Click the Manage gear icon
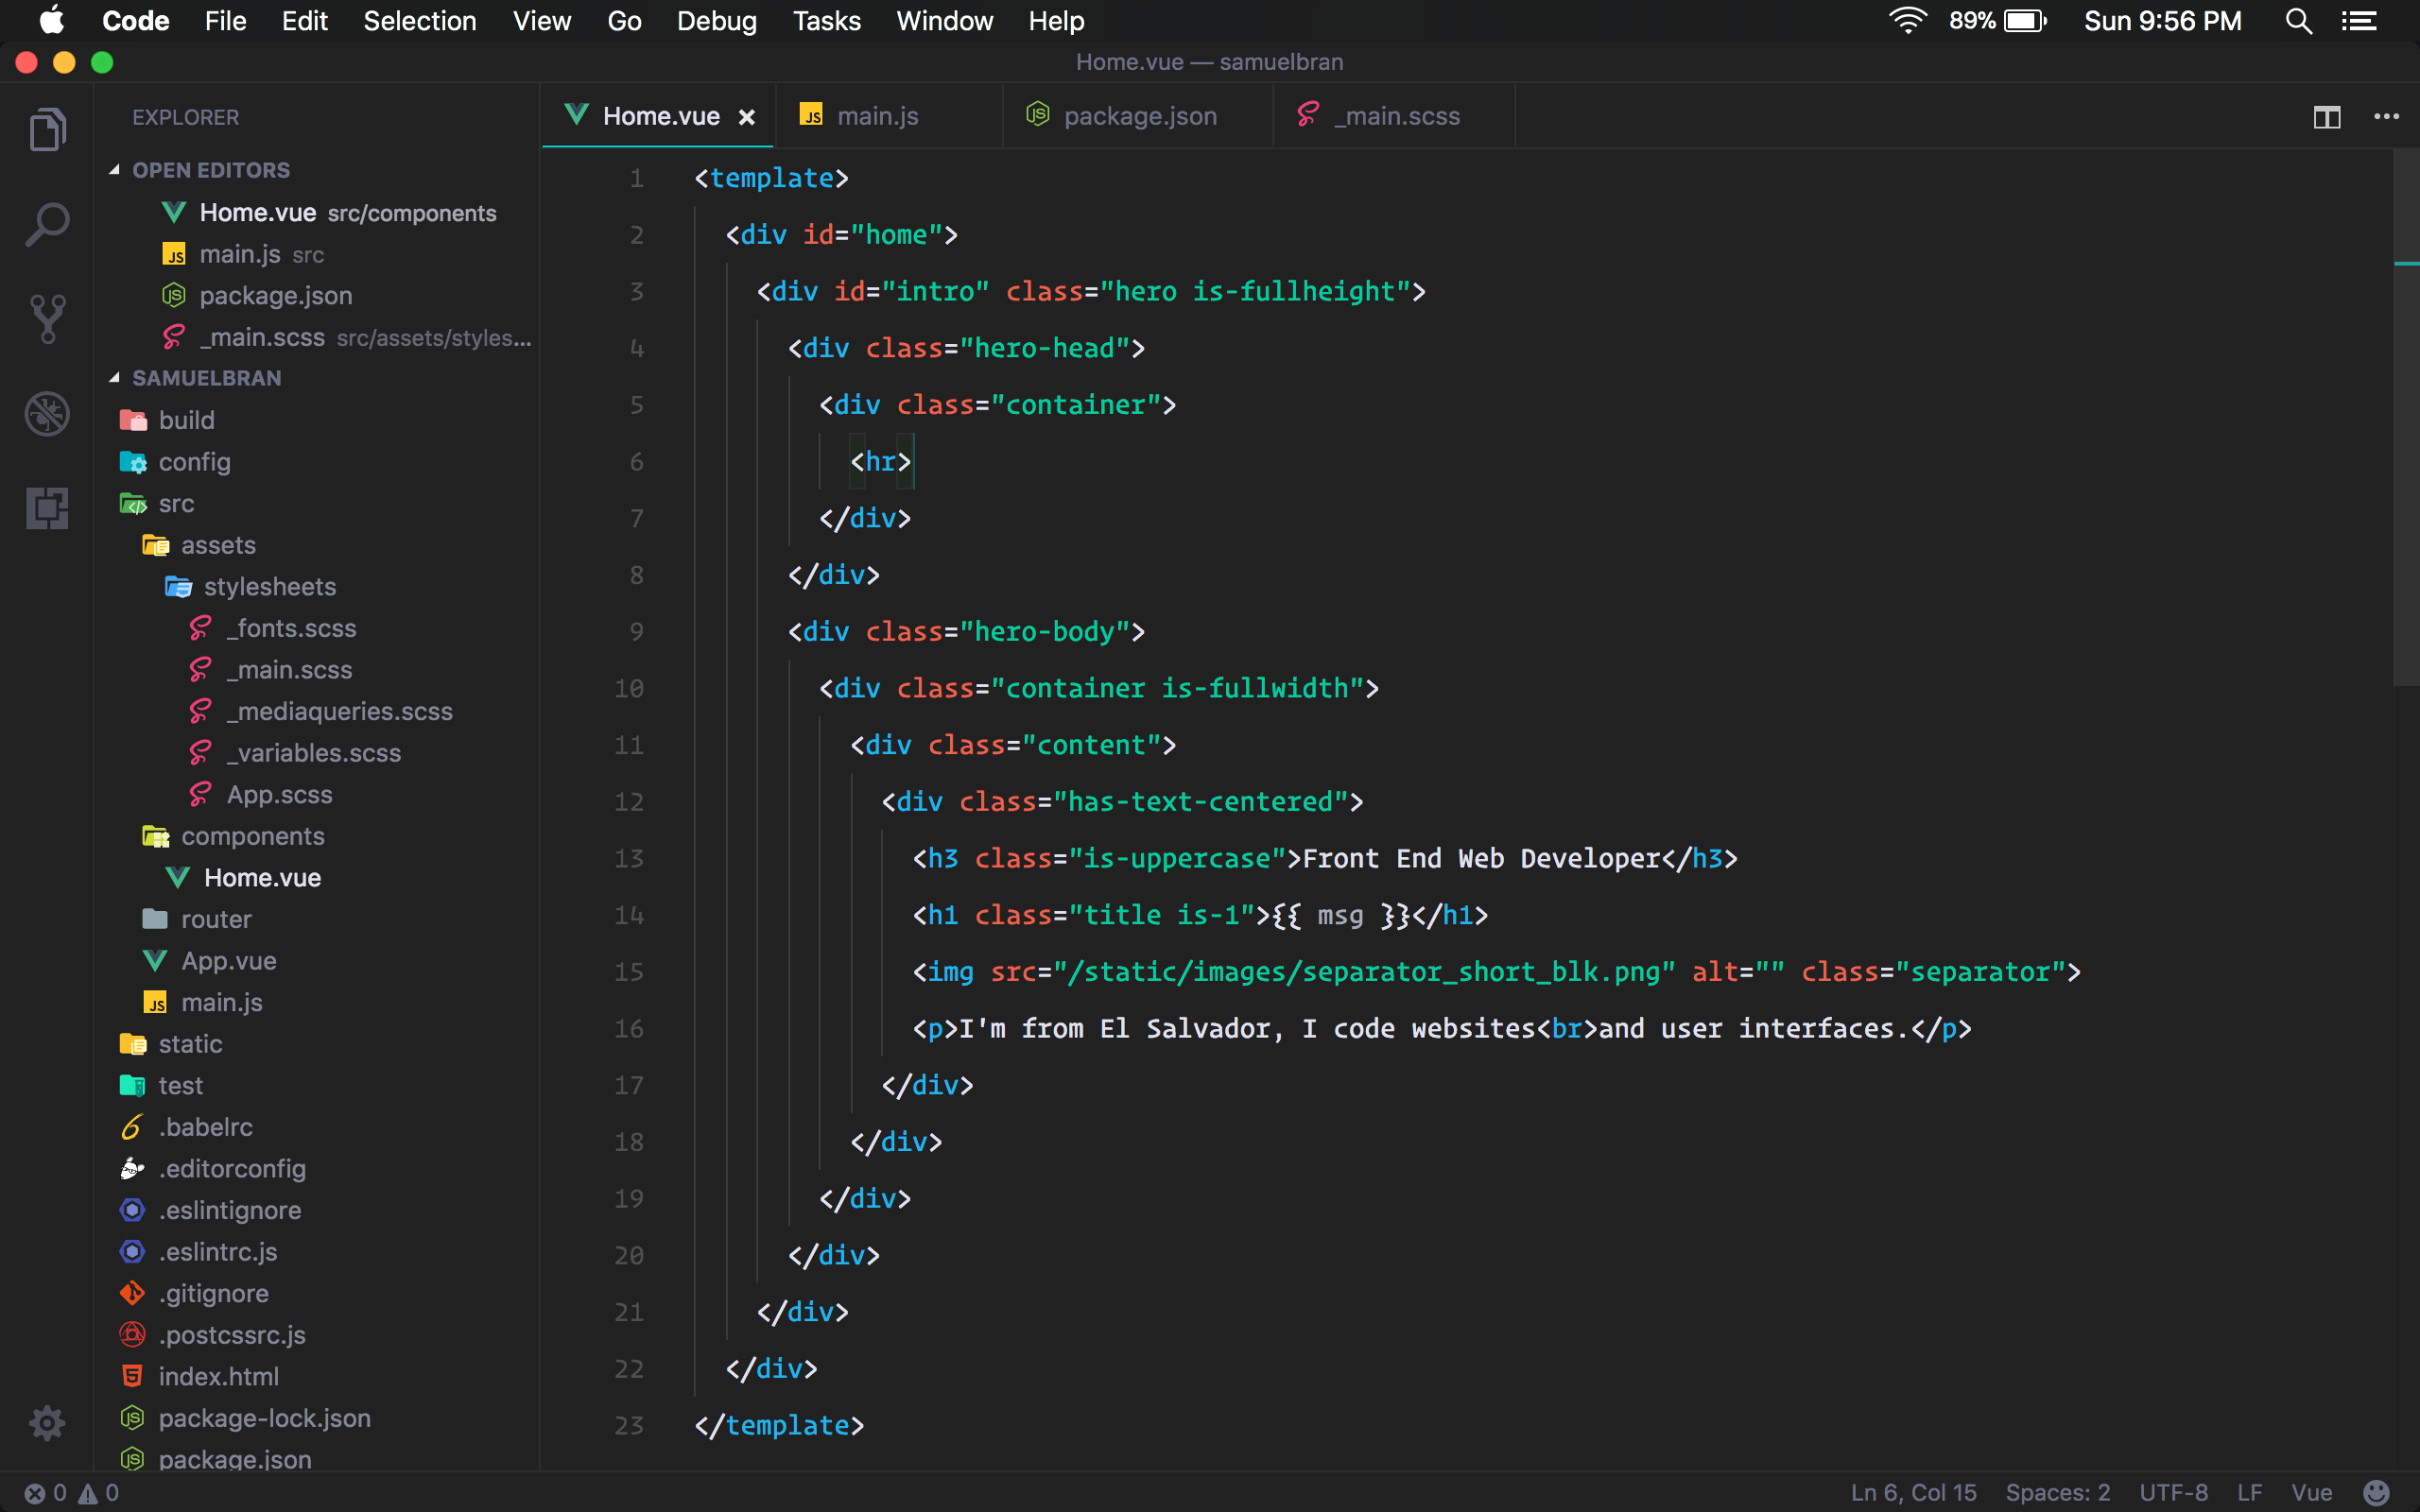This screenshot has width=2420, height=1512. [x=47, y=1422]
